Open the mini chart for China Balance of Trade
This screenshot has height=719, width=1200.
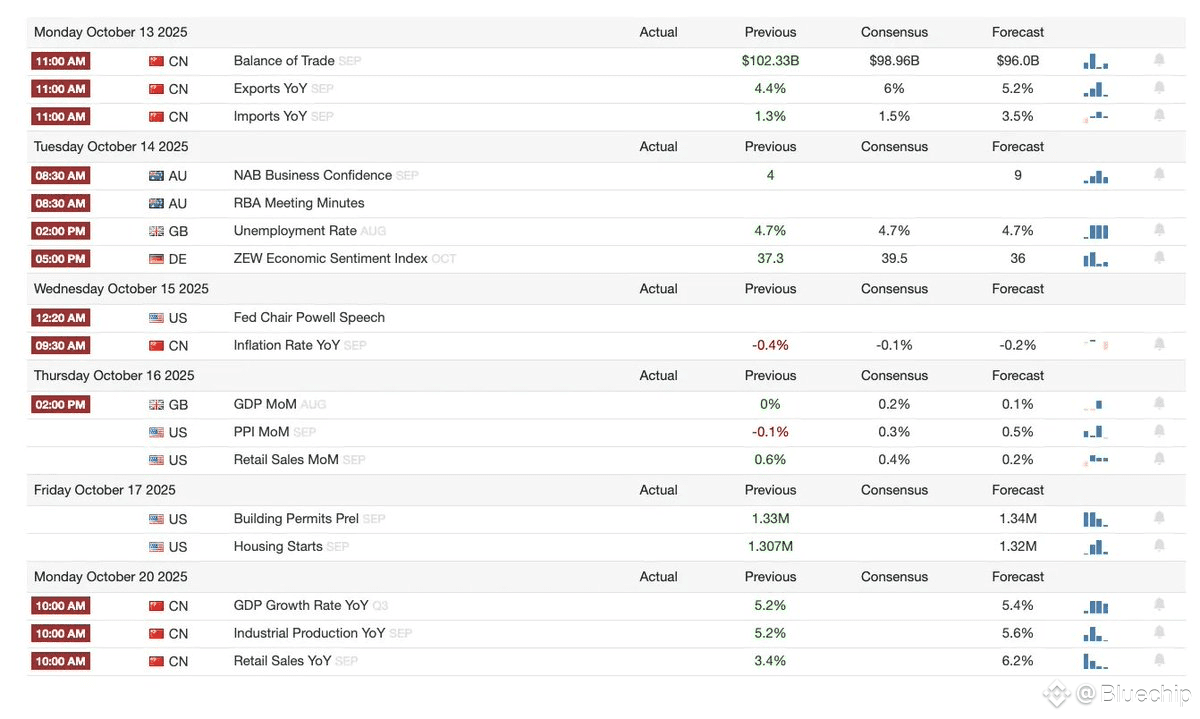(1095, 61)
